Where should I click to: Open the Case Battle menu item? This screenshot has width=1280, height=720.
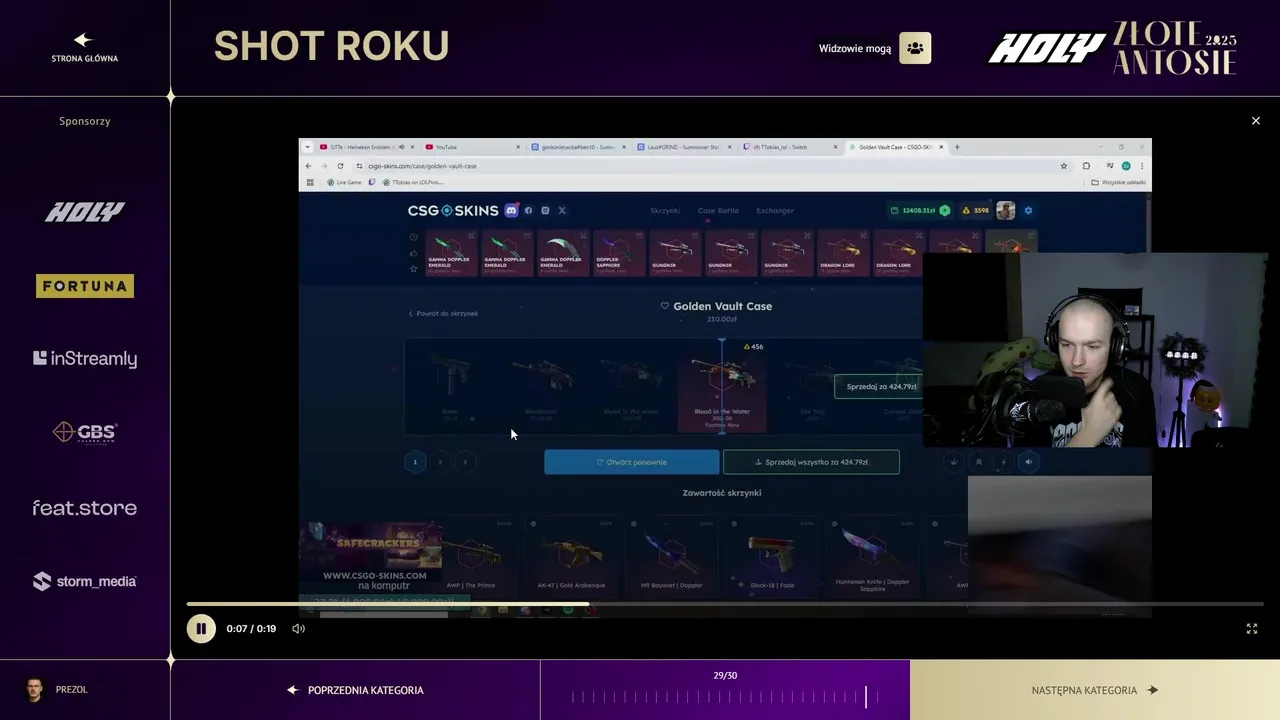(718, 211)
